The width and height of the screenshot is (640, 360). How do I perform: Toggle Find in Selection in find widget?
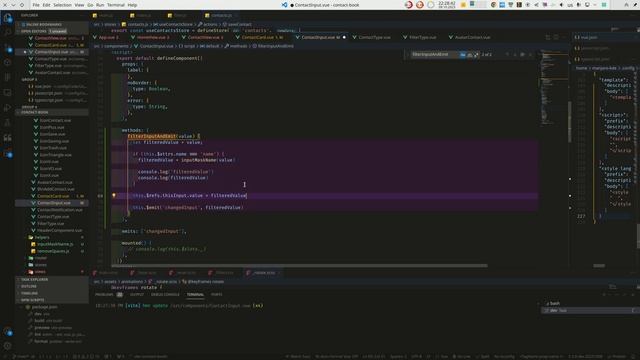tap(522, 54)
